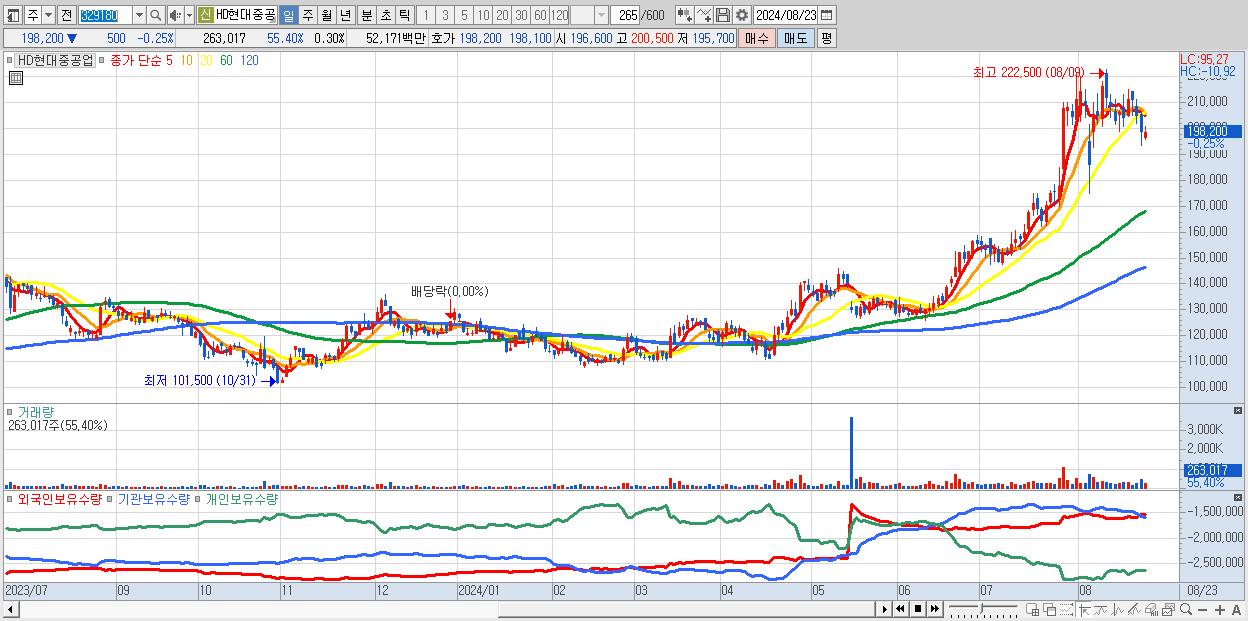The width and height of the screenshot is (1248, 621).
Task: Click the 외국인보유수량 indicator label
Action: pyautogui.click(x=60, y=498)
